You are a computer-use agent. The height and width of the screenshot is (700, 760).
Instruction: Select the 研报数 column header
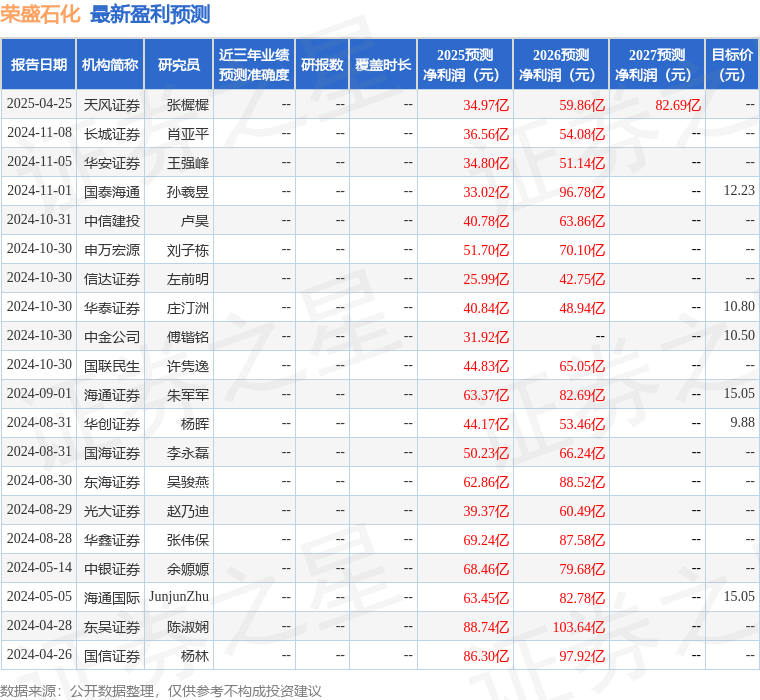point(322,64)
